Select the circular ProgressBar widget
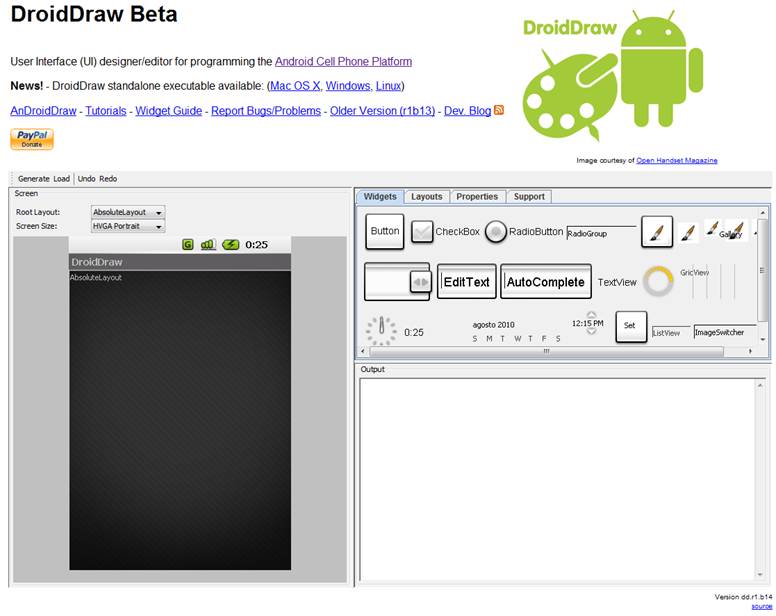This screenshot has width=776, height=616. click(x=658, y=282)
